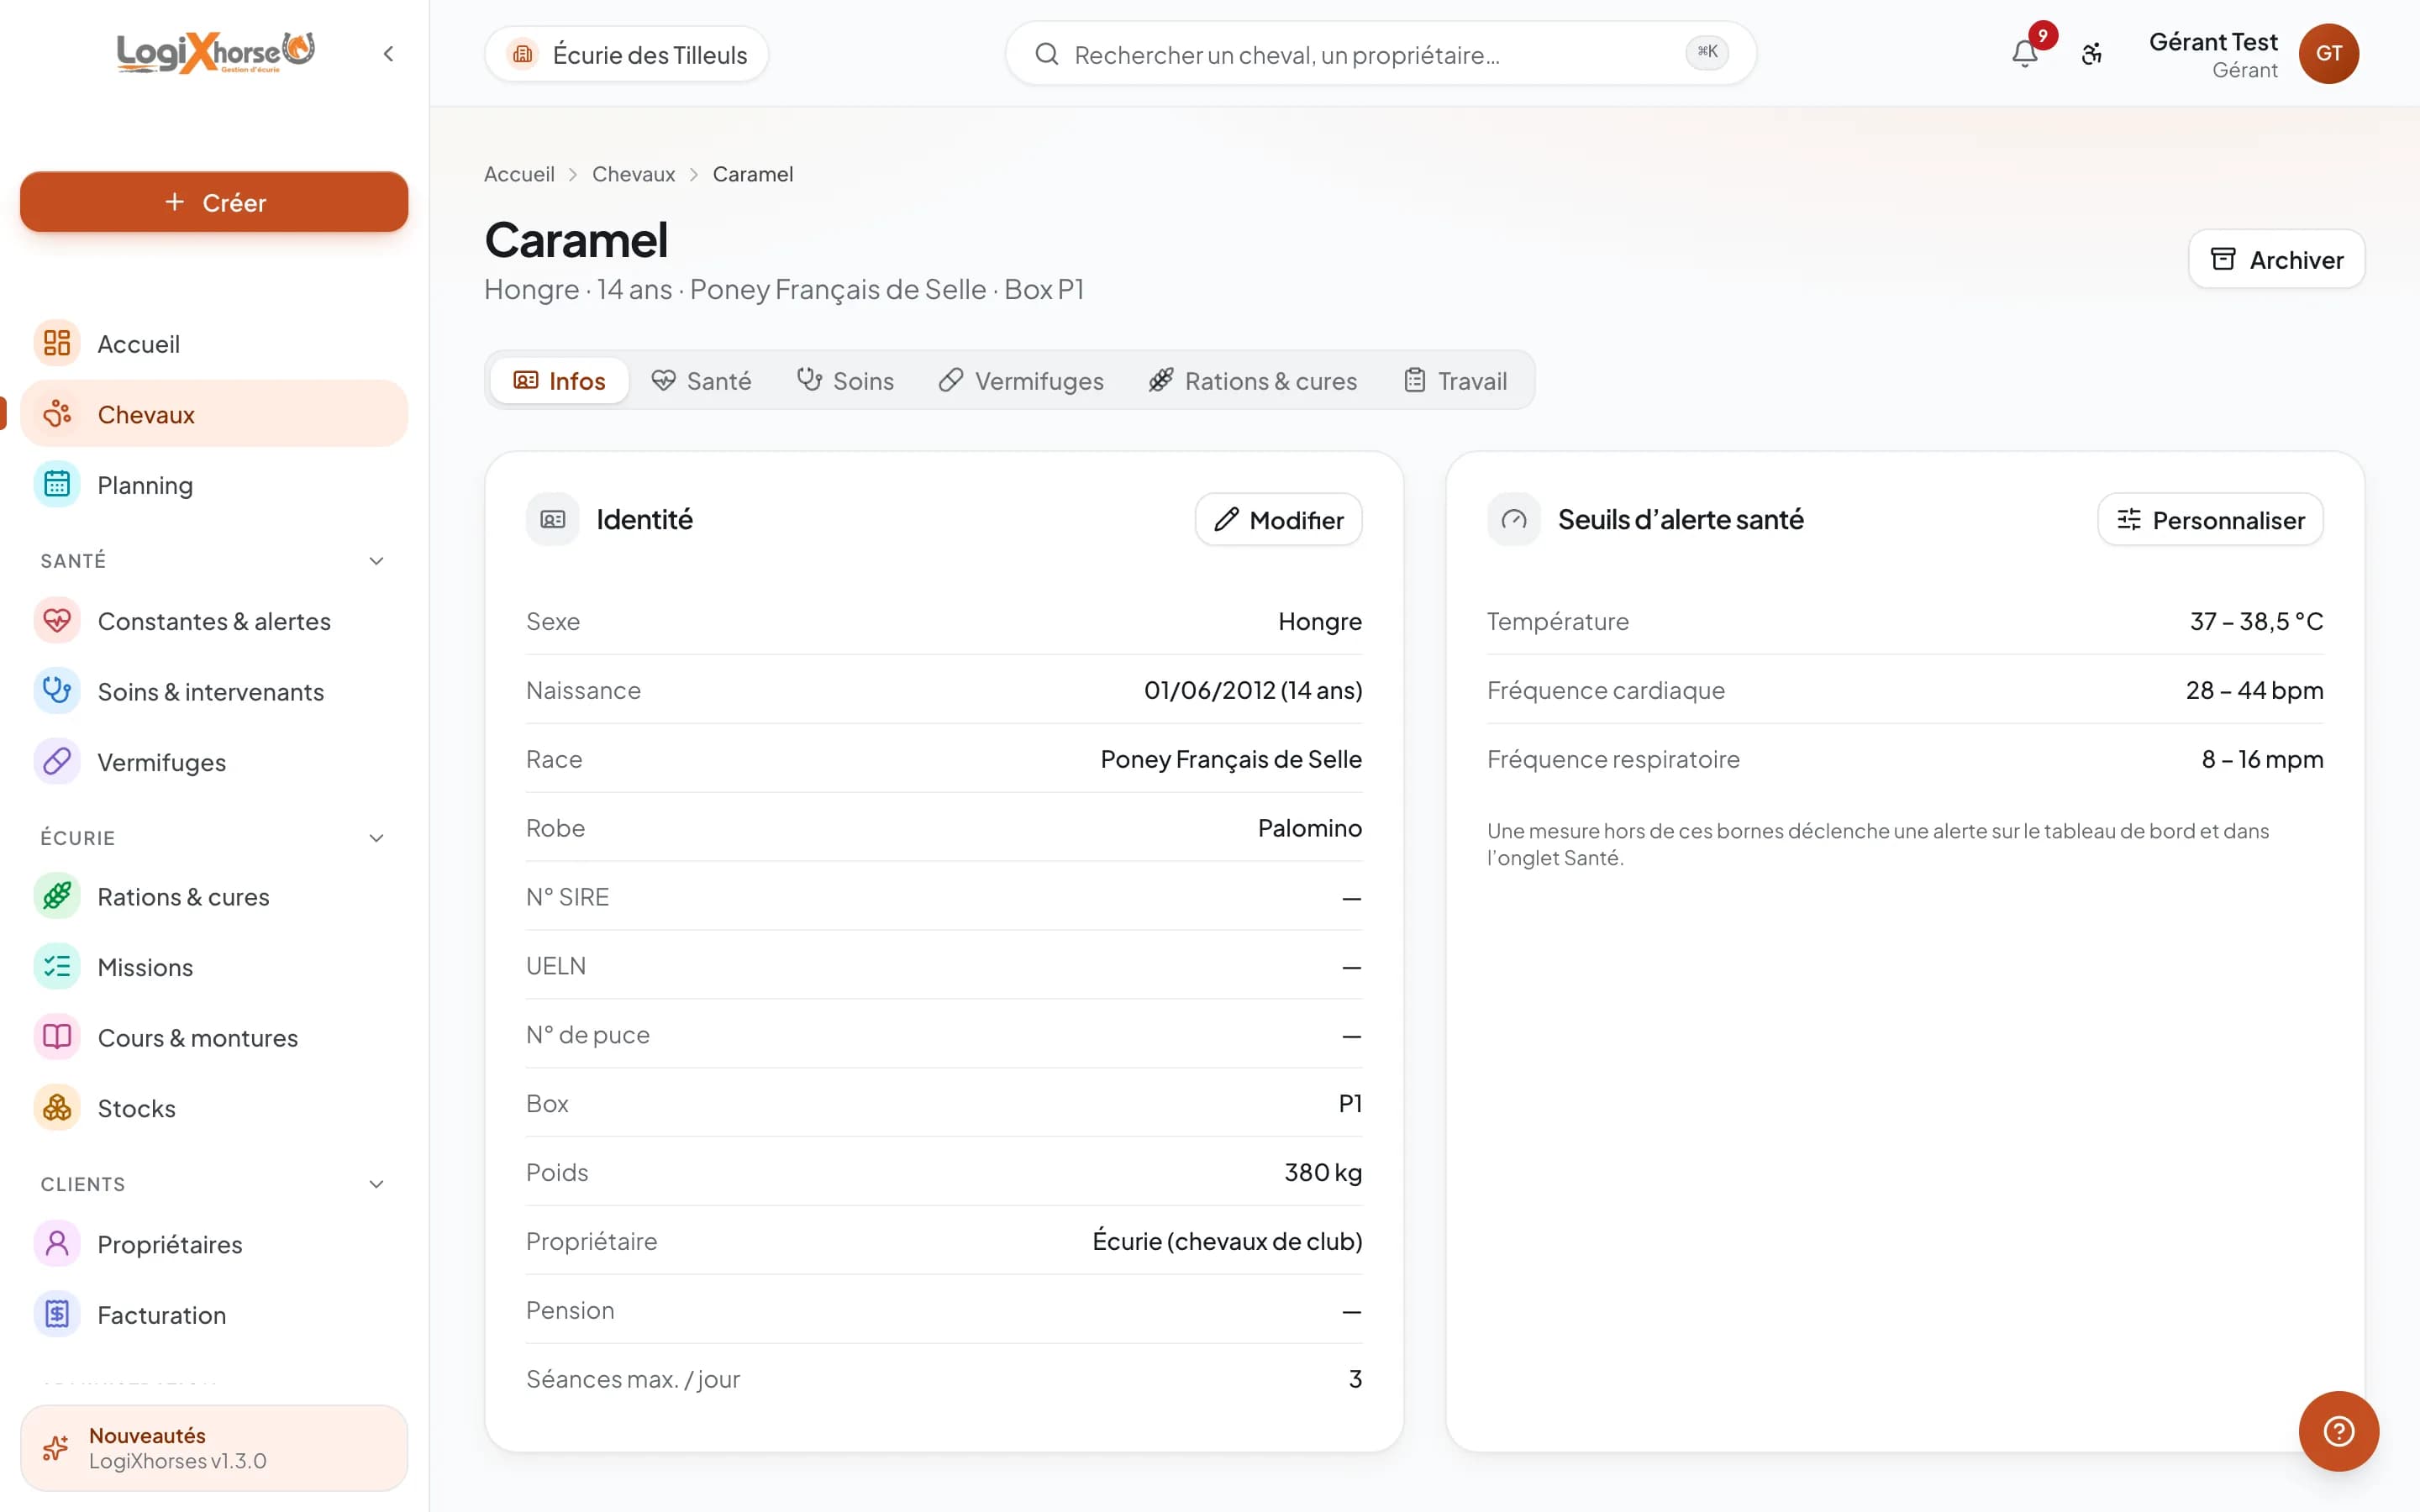This screenshot has height=1512, width=2420.
Task: Click the Température range 37 – 38,5 °C
Action: pos(2256,621)
